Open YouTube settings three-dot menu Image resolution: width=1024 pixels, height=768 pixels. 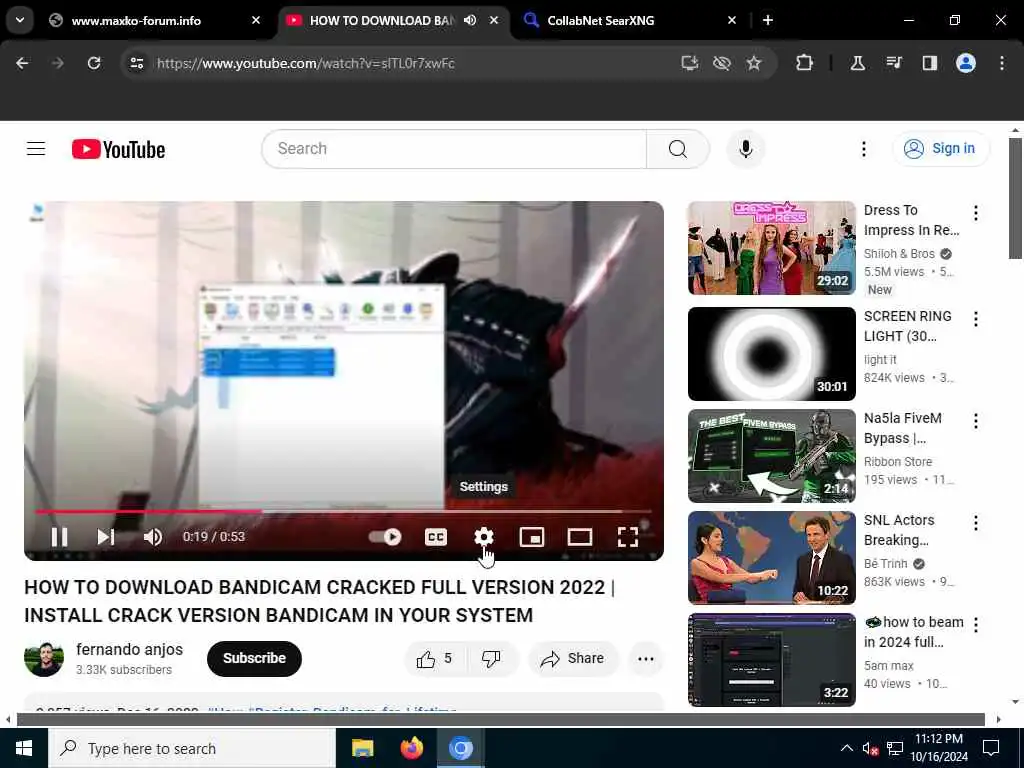click(x=863, y=149)
